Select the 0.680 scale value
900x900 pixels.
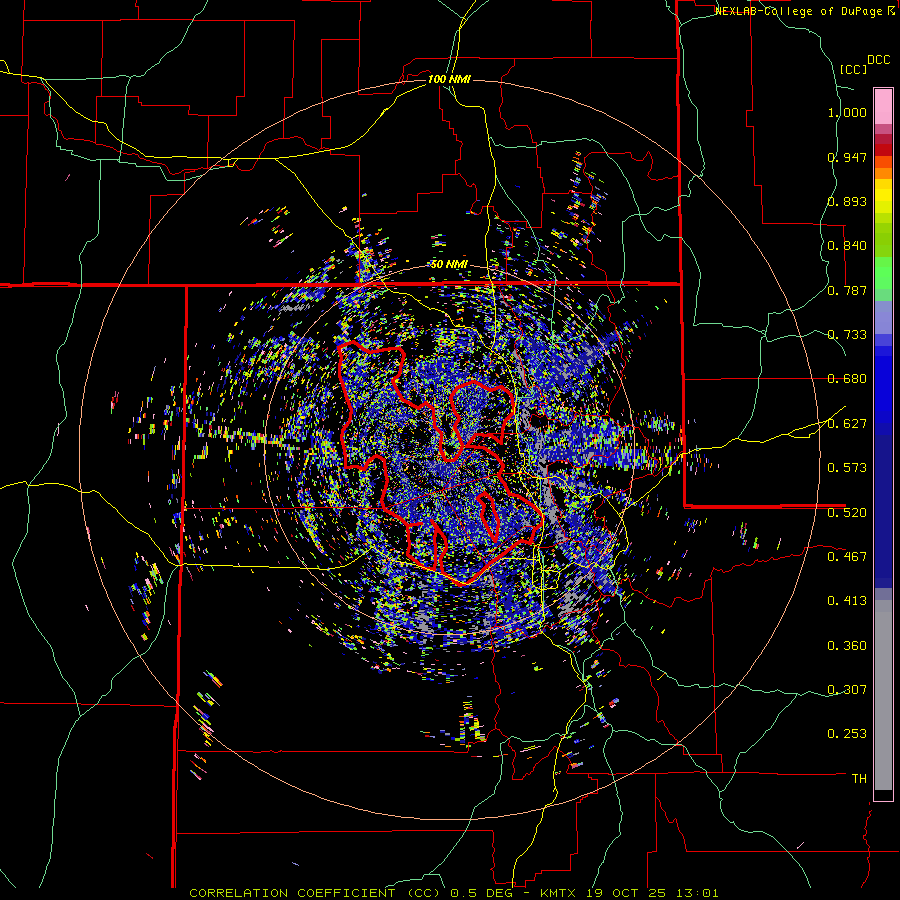click(x=847, y=379)
